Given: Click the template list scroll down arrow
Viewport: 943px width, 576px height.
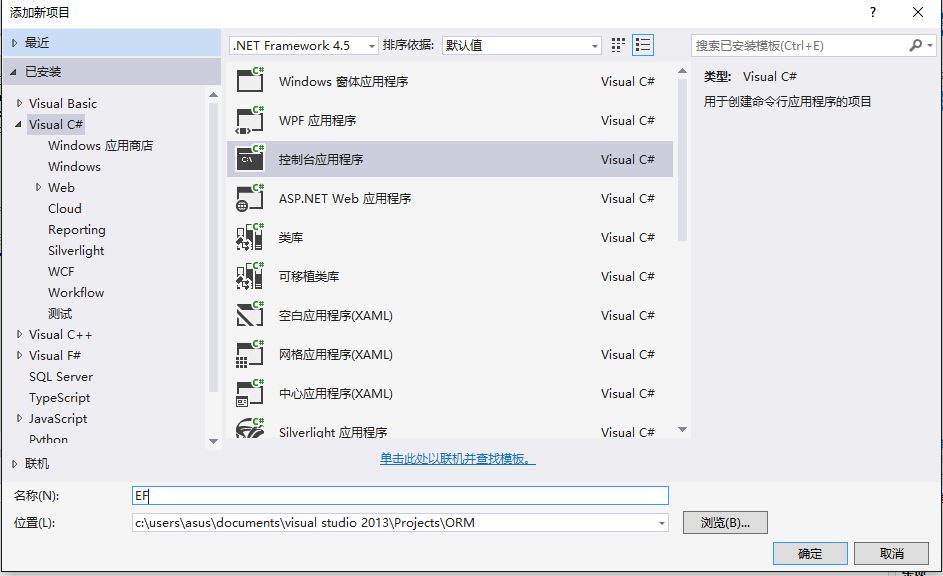Looking at the screenshot, I should click(x=682, y=429).
